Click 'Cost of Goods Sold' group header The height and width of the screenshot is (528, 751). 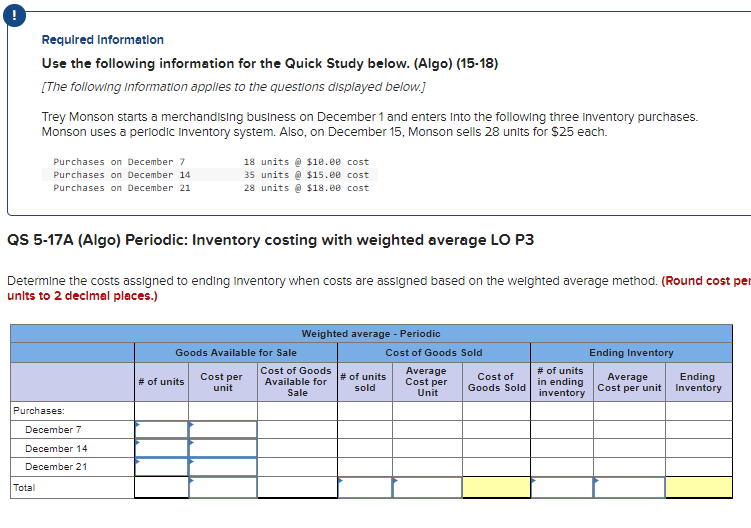434,353
